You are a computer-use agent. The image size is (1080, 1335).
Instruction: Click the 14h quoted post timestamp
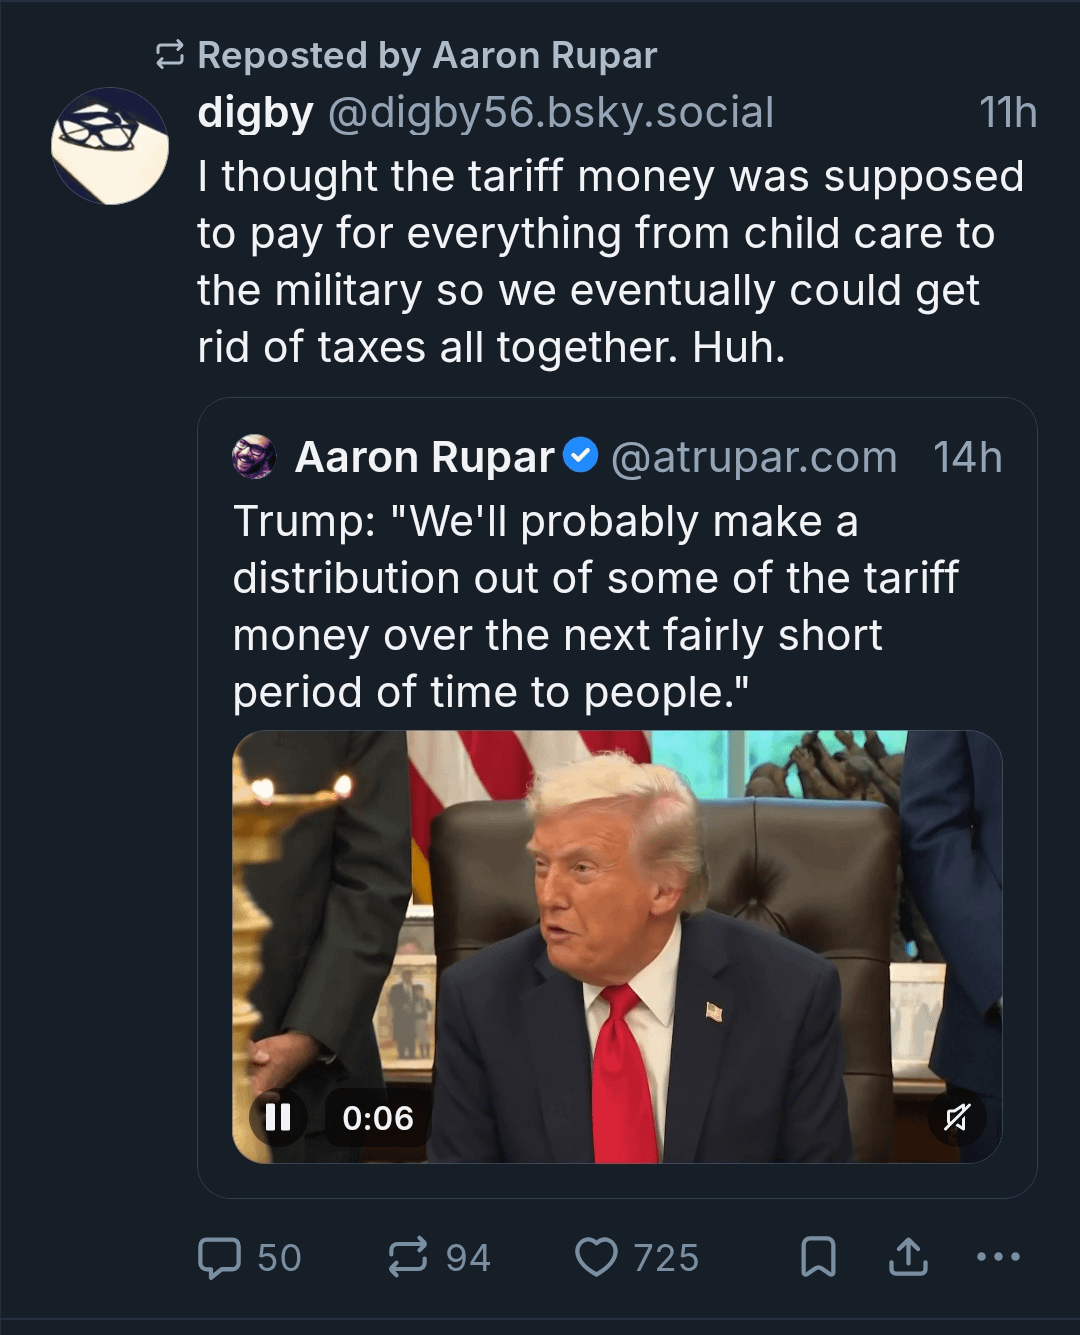967,457
